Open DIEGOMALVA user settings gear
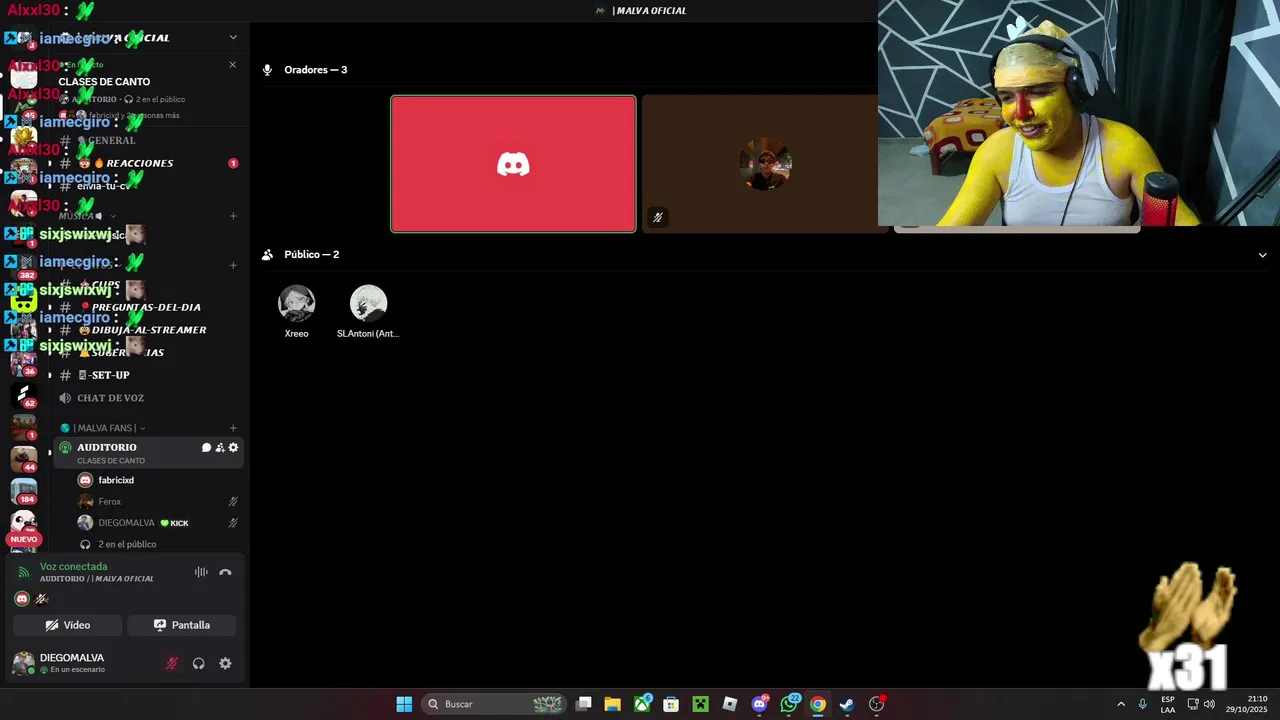This screenshot has height=720, width=1280. click(225, 663)
